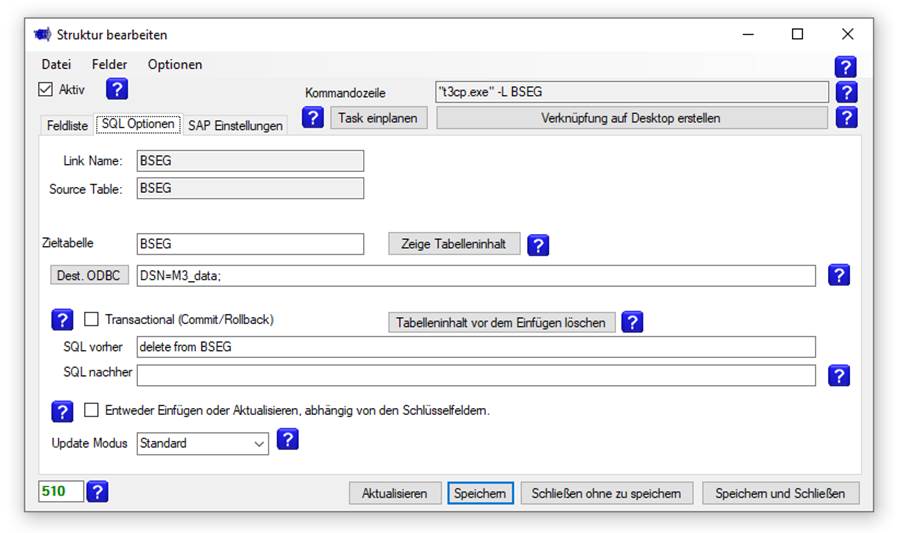Viewport: 908px width, 533px height.
Task: Open help for Zeige Tabelleninhalt button
Action: click(x=538, y=245)
